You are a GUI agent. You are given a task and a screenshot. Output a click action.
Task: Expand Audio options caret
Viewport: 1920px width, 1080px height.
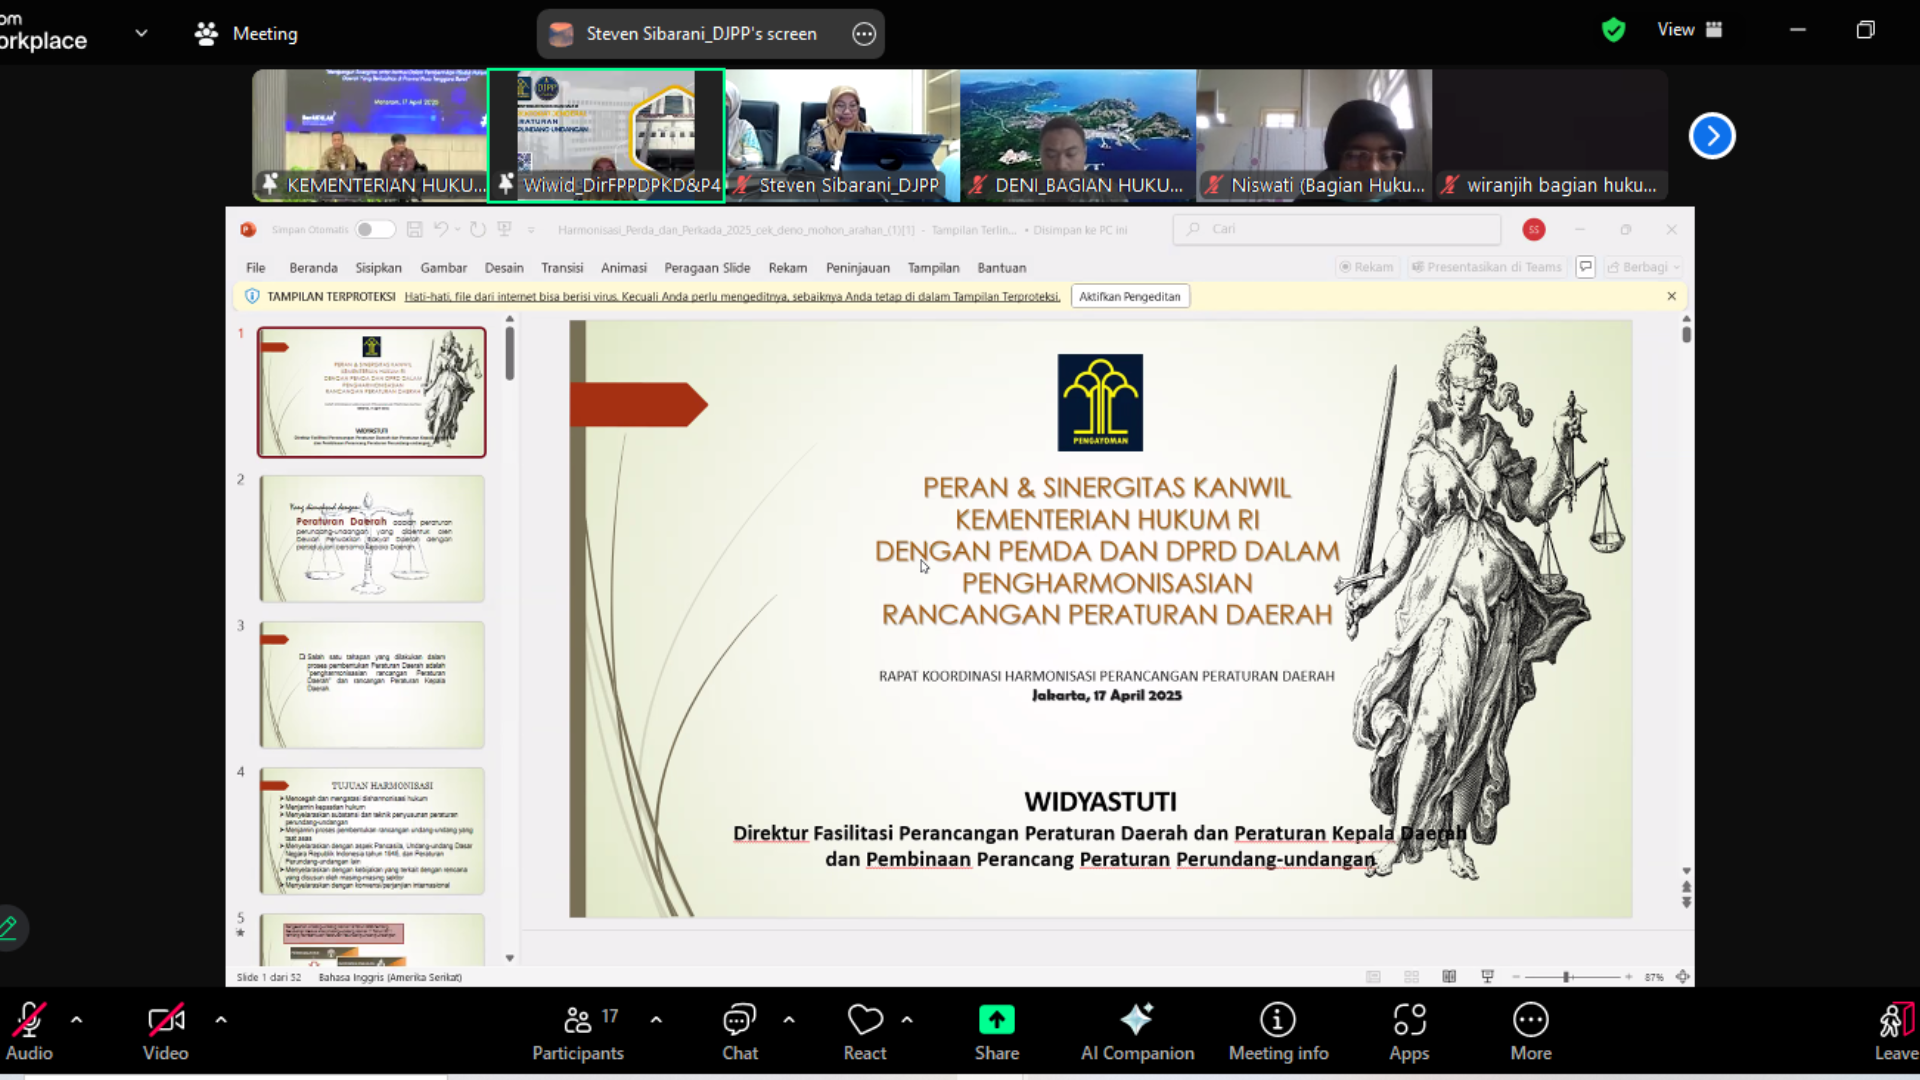click(77, 1020)
